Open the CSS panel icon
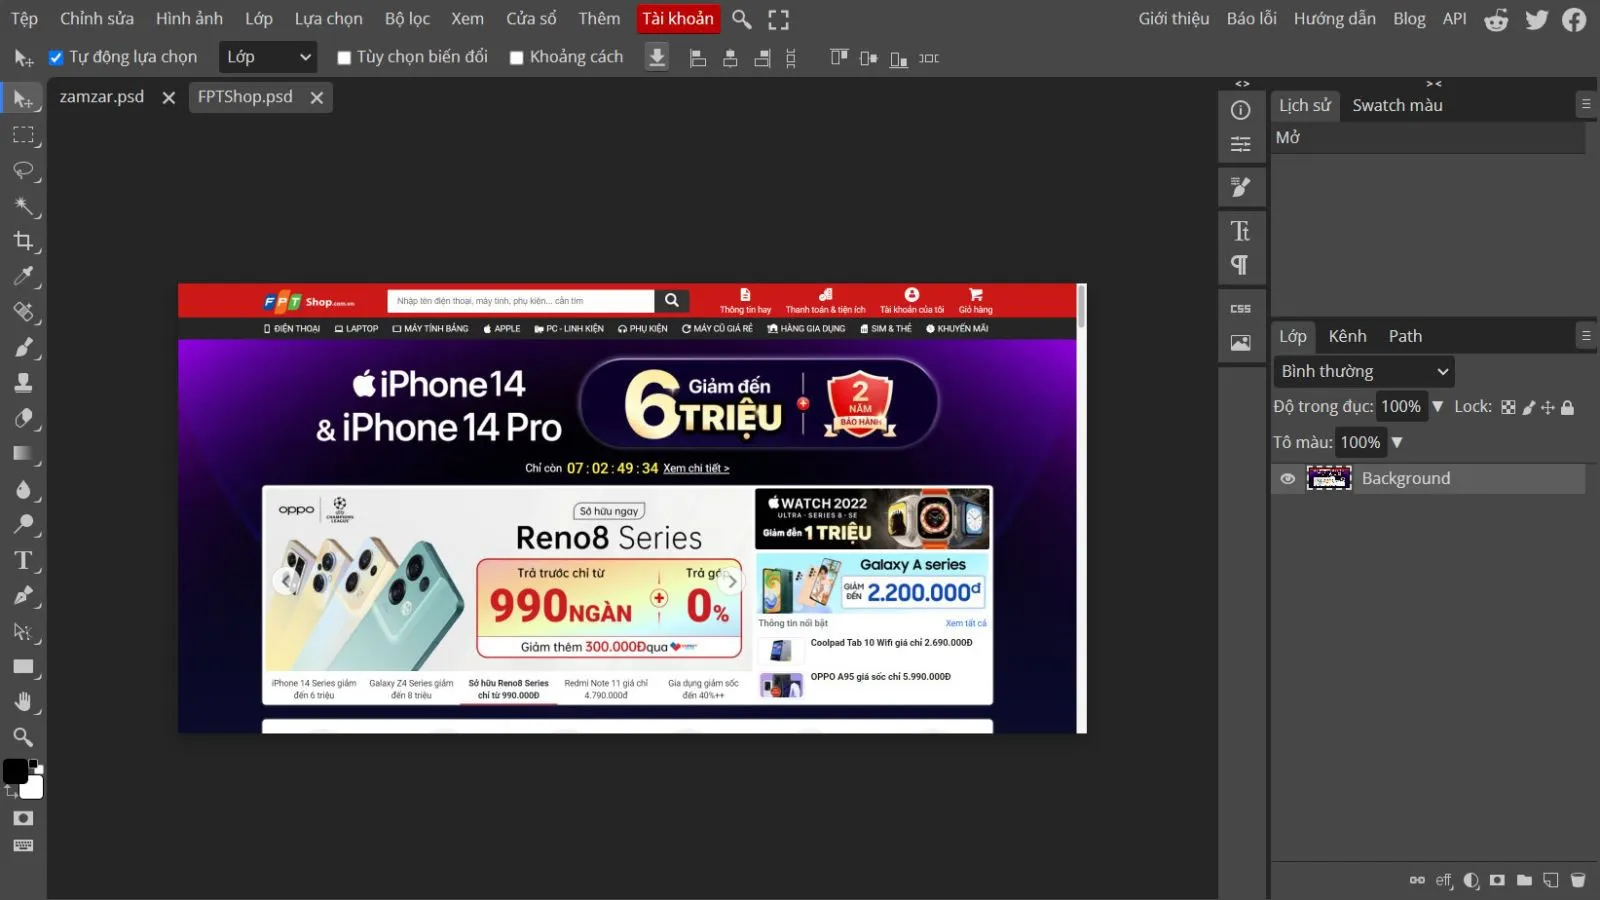The width and height of the screenshot is (1600, 900). [x=1241, y=309]
